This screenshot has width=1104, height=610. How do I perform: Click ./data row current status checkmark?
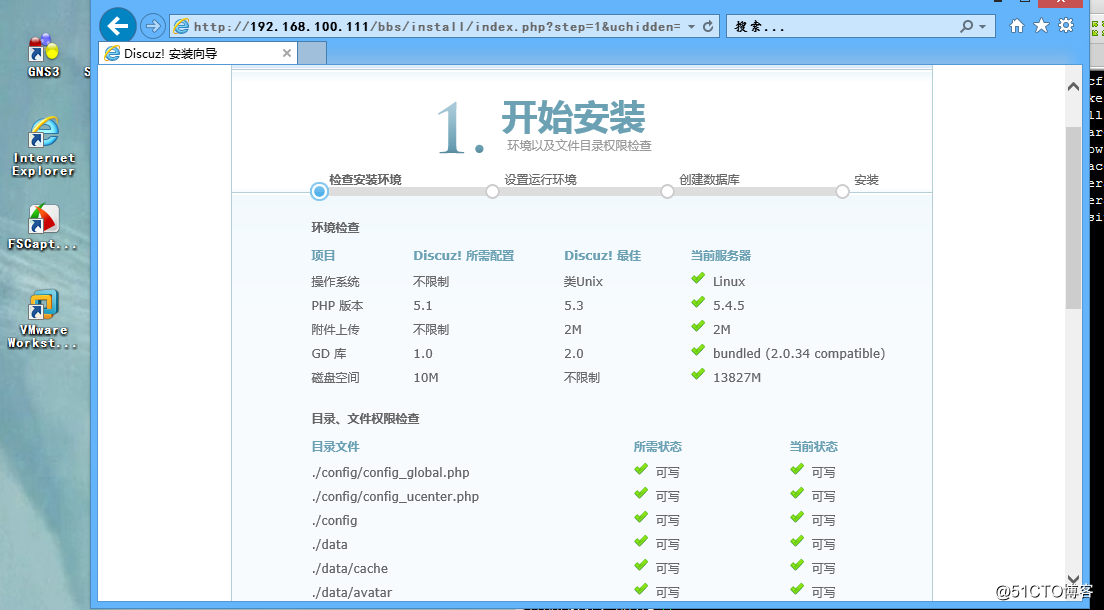click(x=796, y=541)
